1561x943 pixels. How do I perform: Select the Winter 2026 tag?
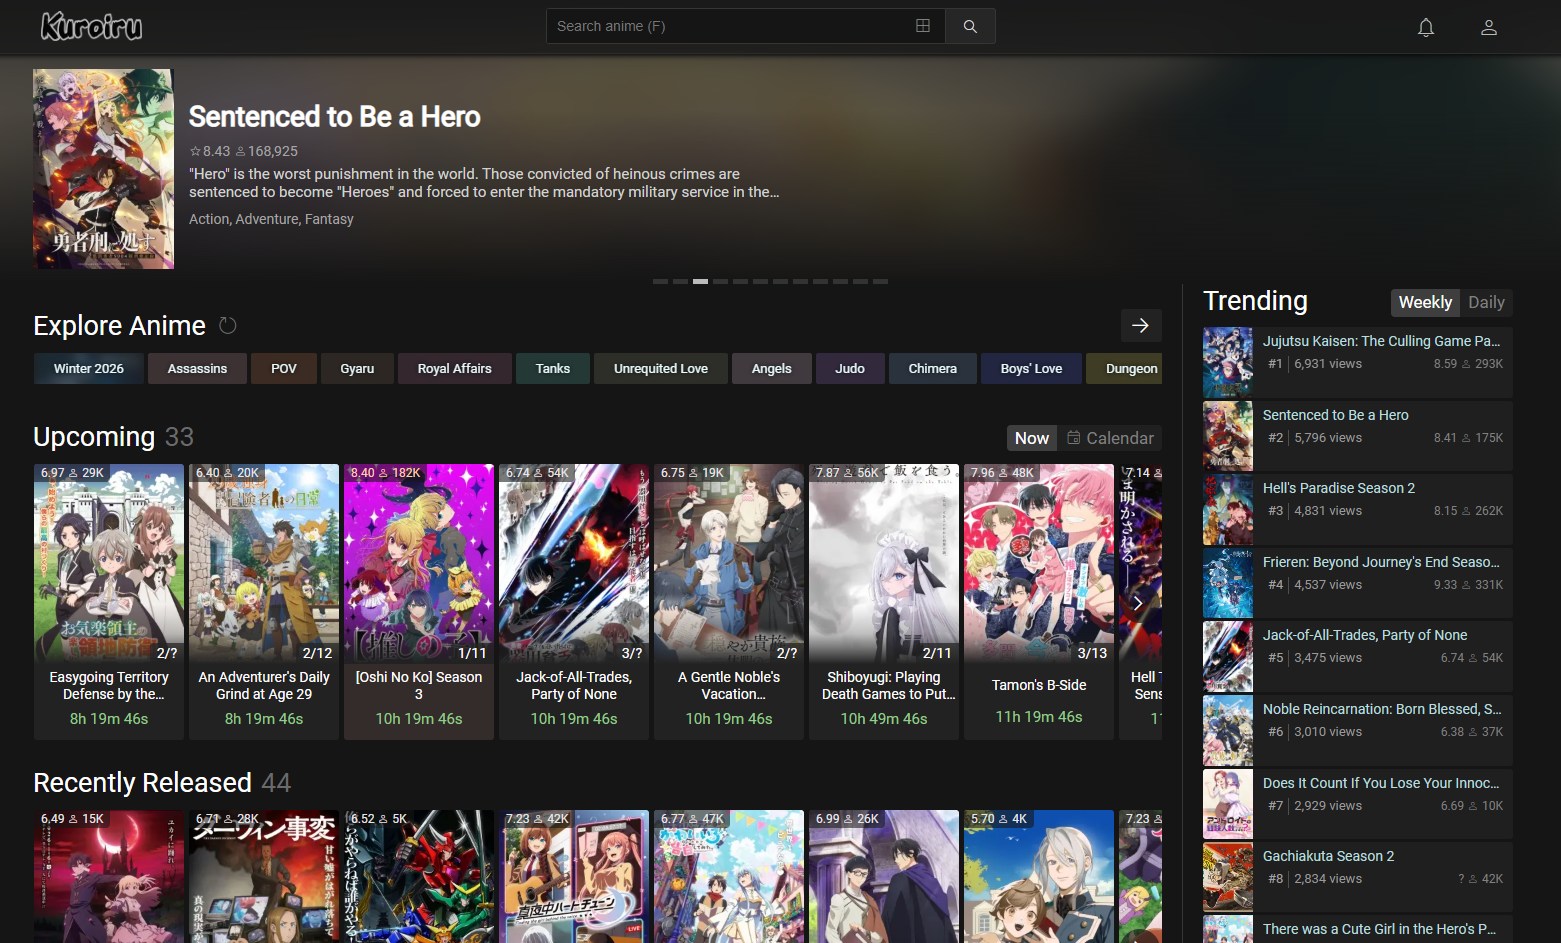point(89,369)
